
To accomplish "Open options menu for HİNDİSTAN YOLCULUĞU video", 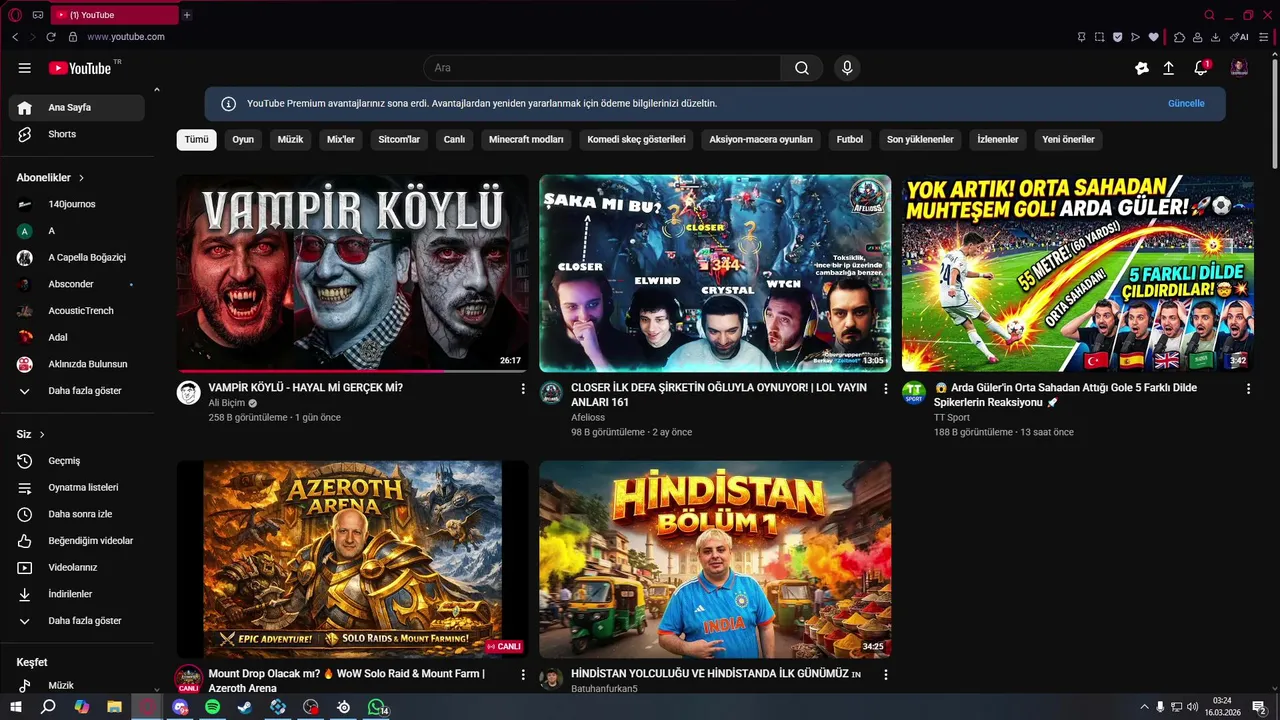I will pyautogui.click(x=885, y=675).
